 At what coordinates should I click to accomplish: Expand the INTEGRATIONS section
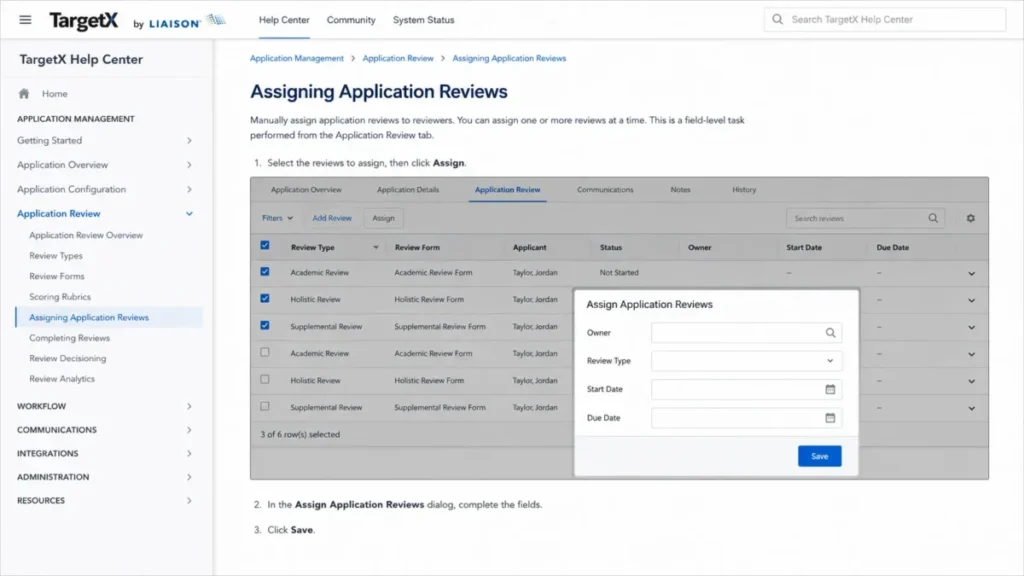tap(189, 453)
